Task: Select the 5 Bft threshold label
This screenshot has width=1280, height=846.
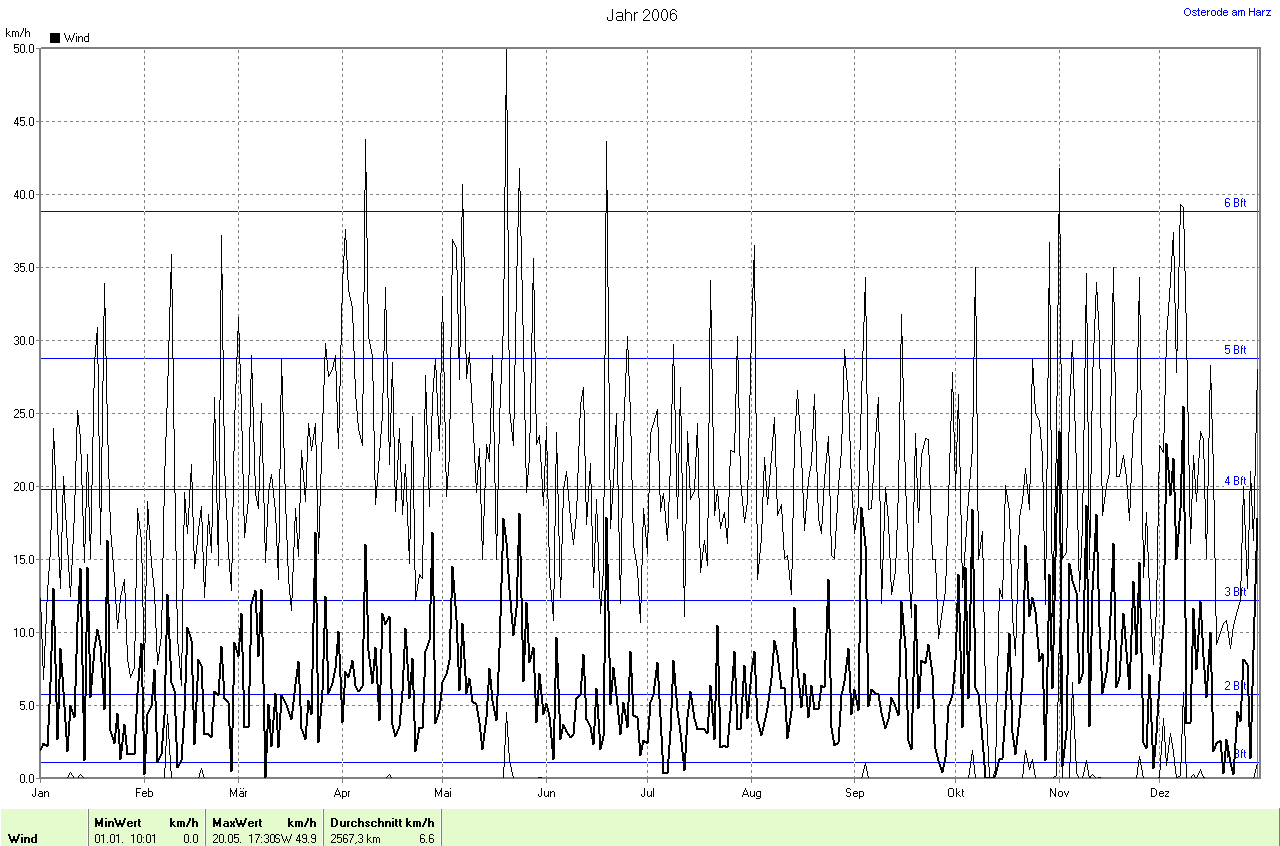Action: 1235,350
